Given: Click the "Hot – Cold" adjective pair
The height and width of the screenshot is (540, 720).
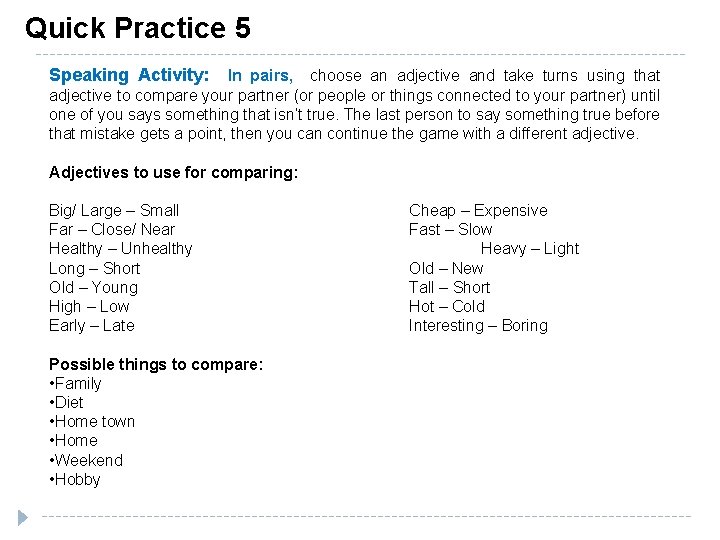Looking at the screenshot, I should tap(446, 306).
